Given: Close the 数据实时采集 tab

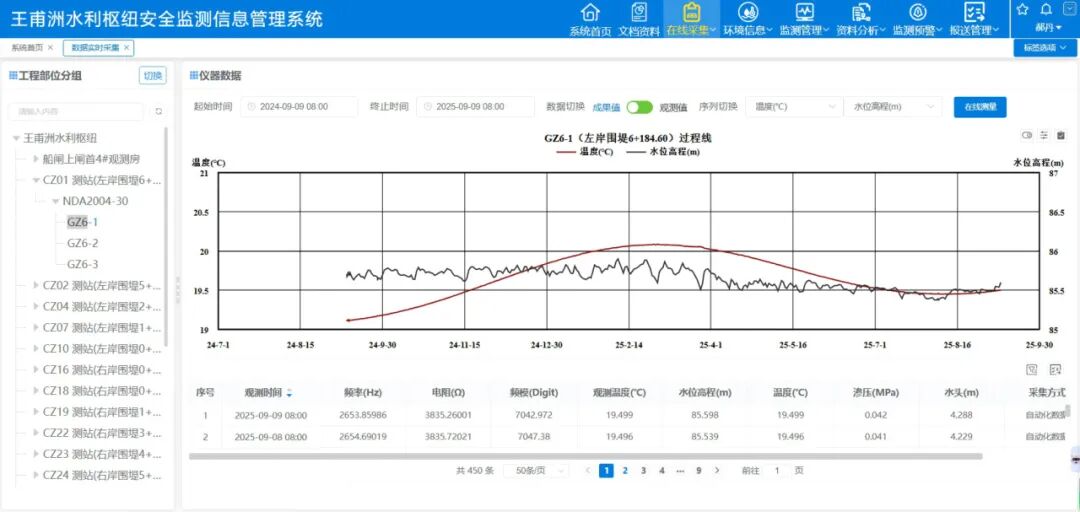Looking at the screenshot, I should tap(127, 48).
